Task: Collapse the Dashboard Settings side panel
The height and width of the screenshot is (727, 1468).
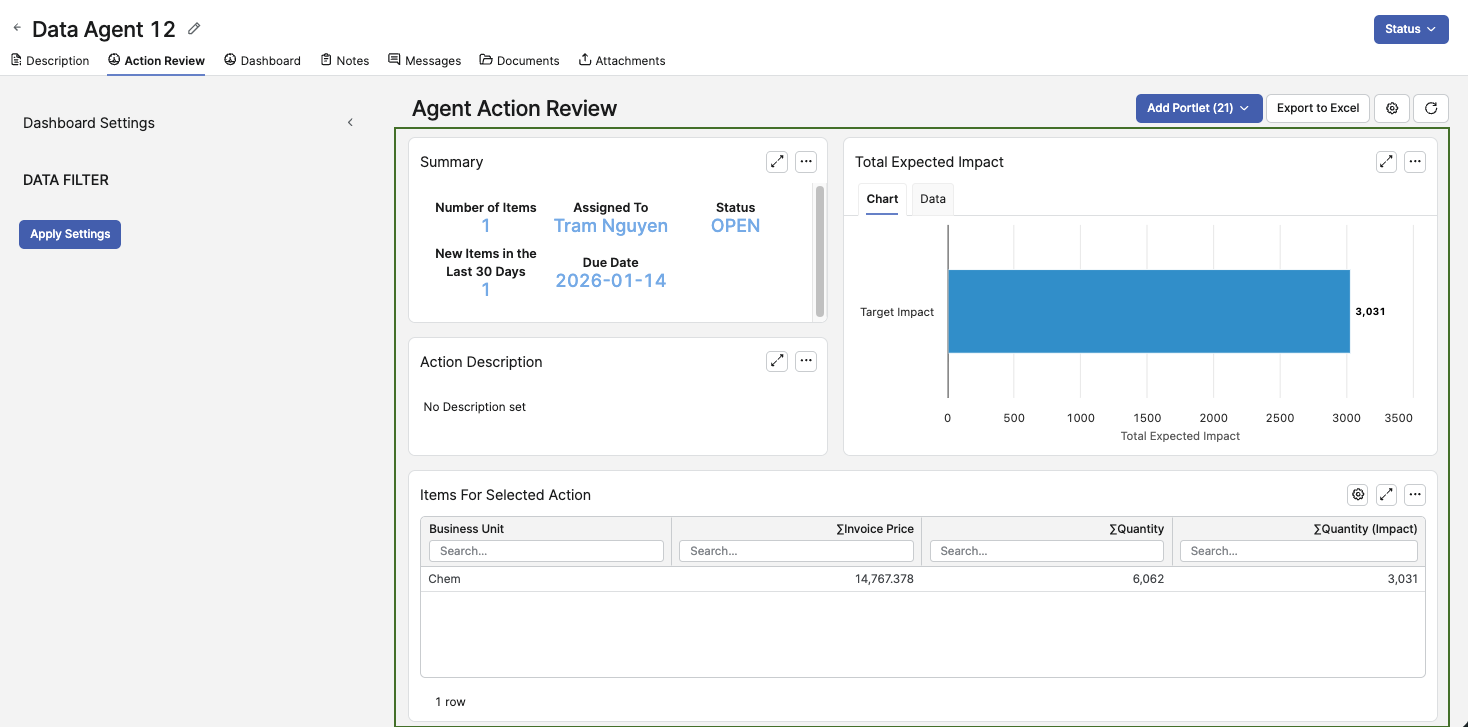Action: [350, 123]
